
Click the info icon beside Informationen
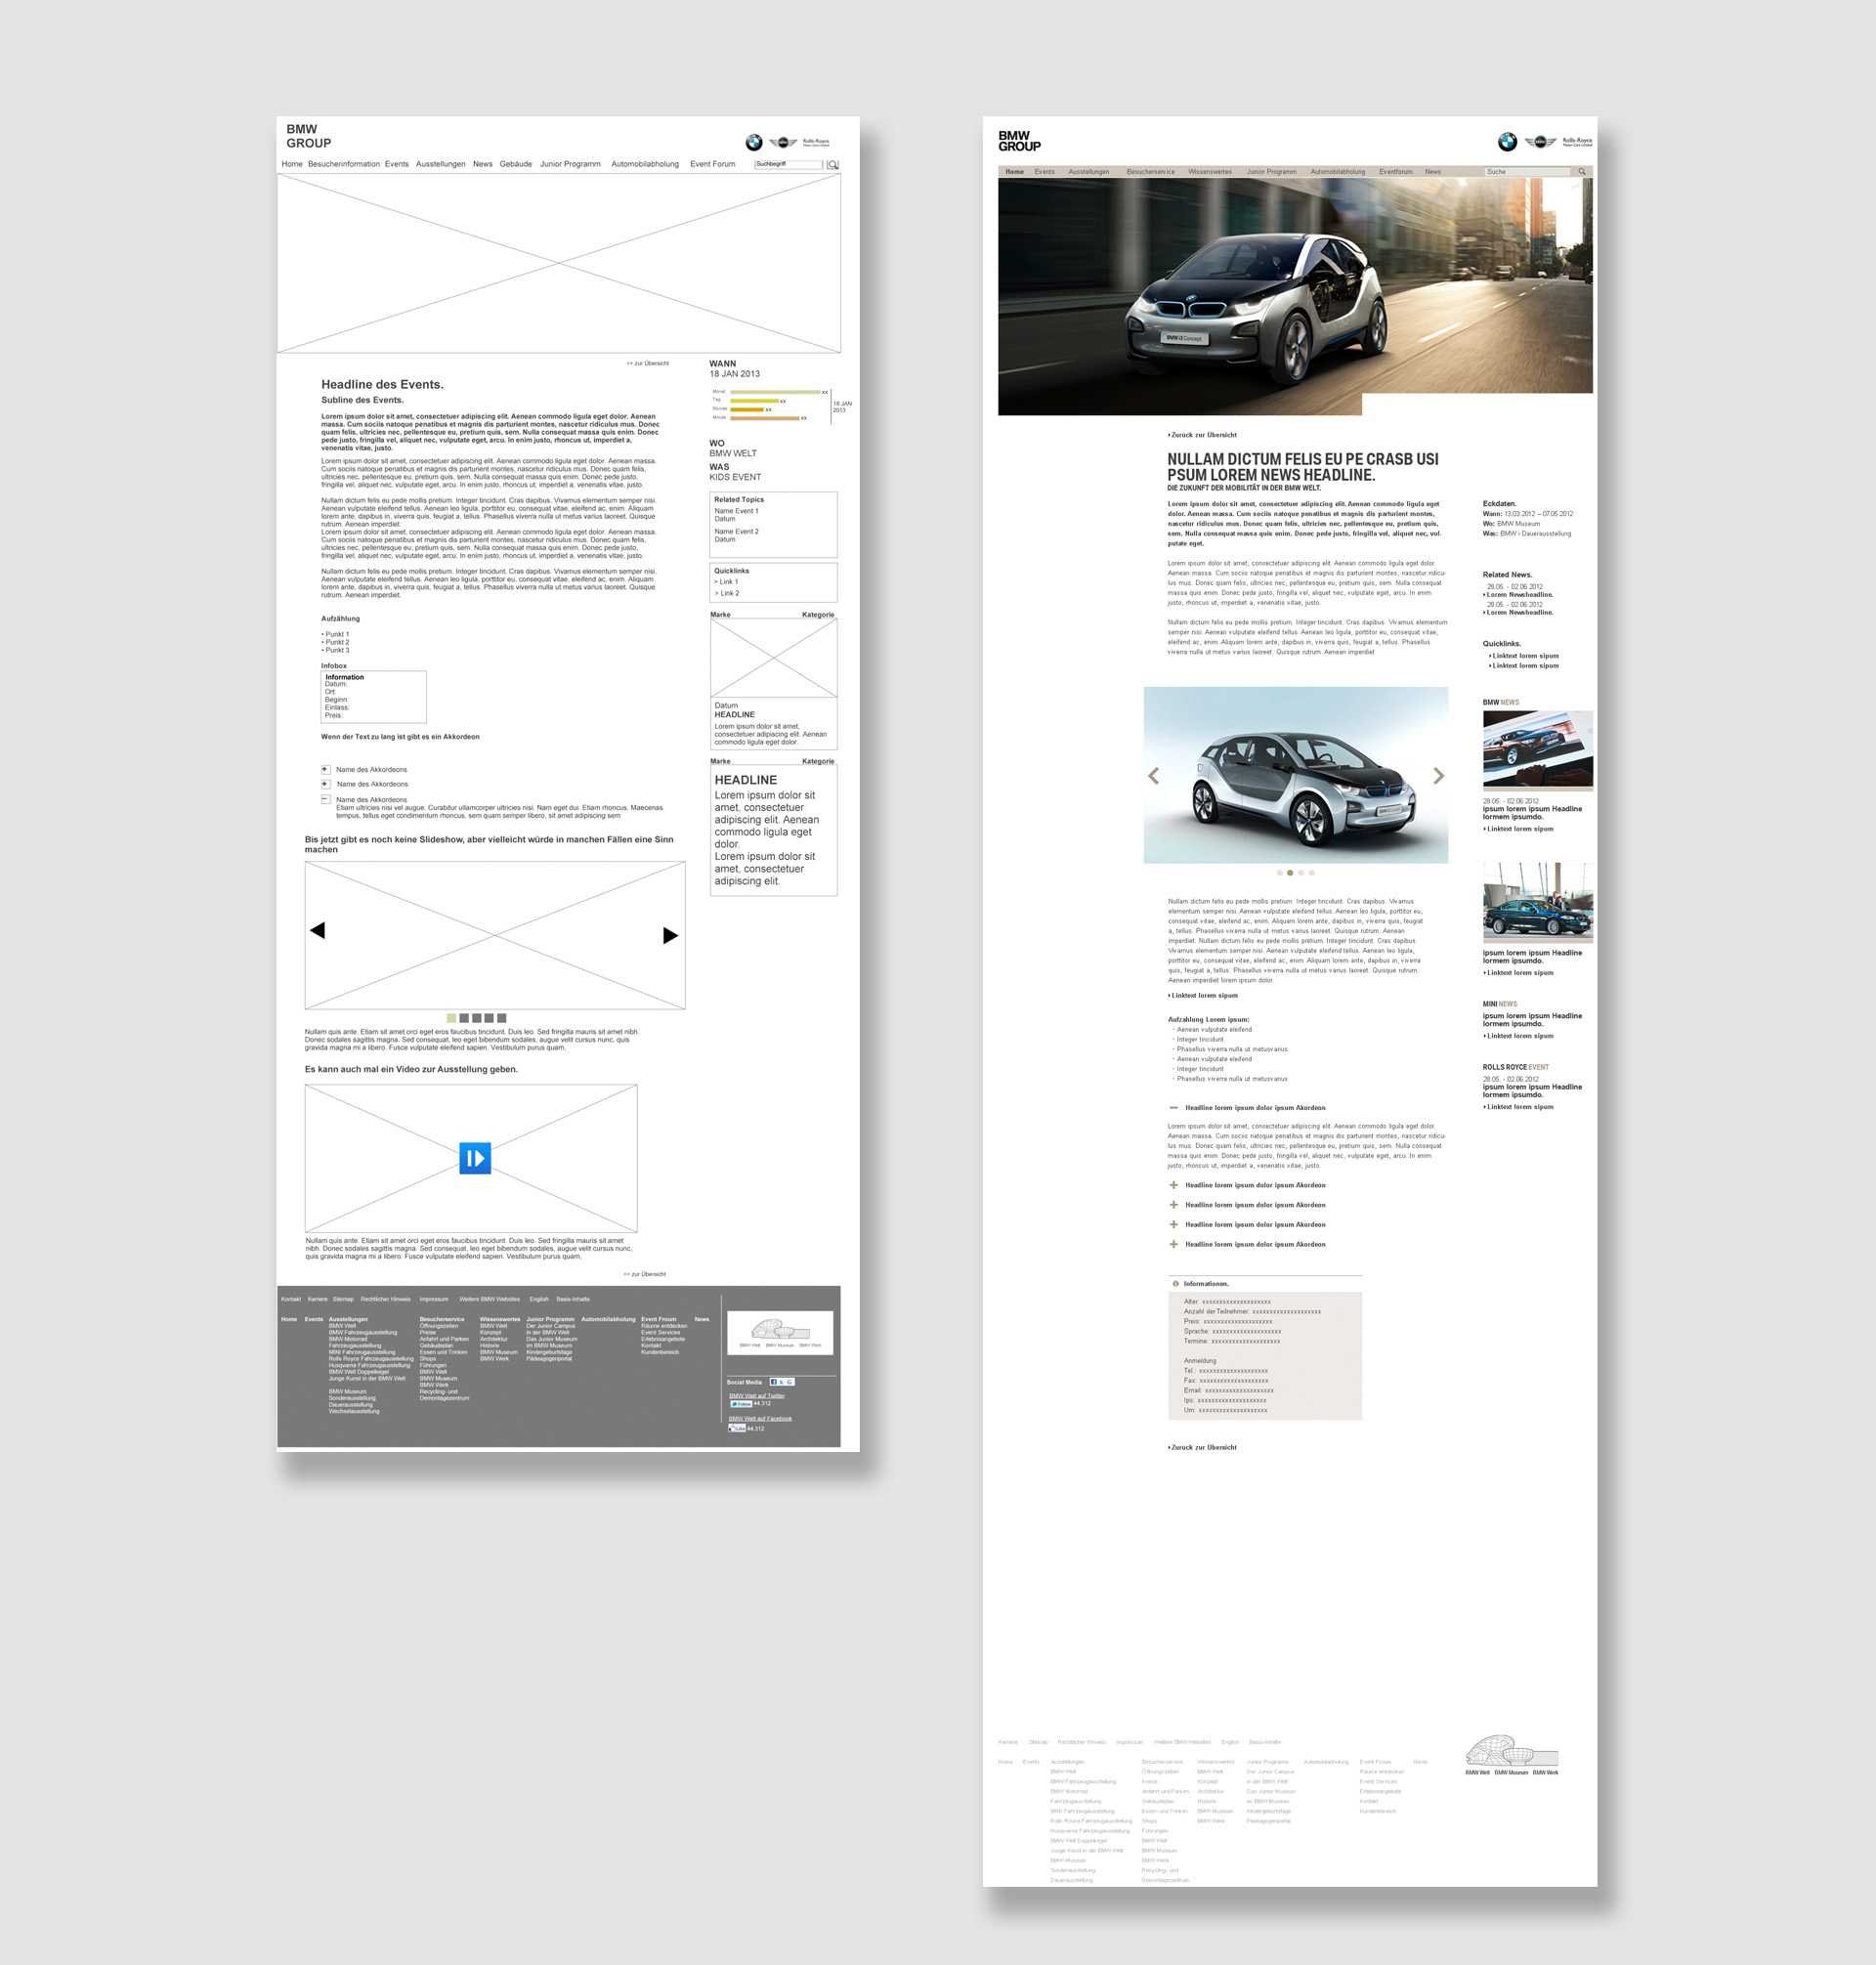click(x=1175, y=1283)
